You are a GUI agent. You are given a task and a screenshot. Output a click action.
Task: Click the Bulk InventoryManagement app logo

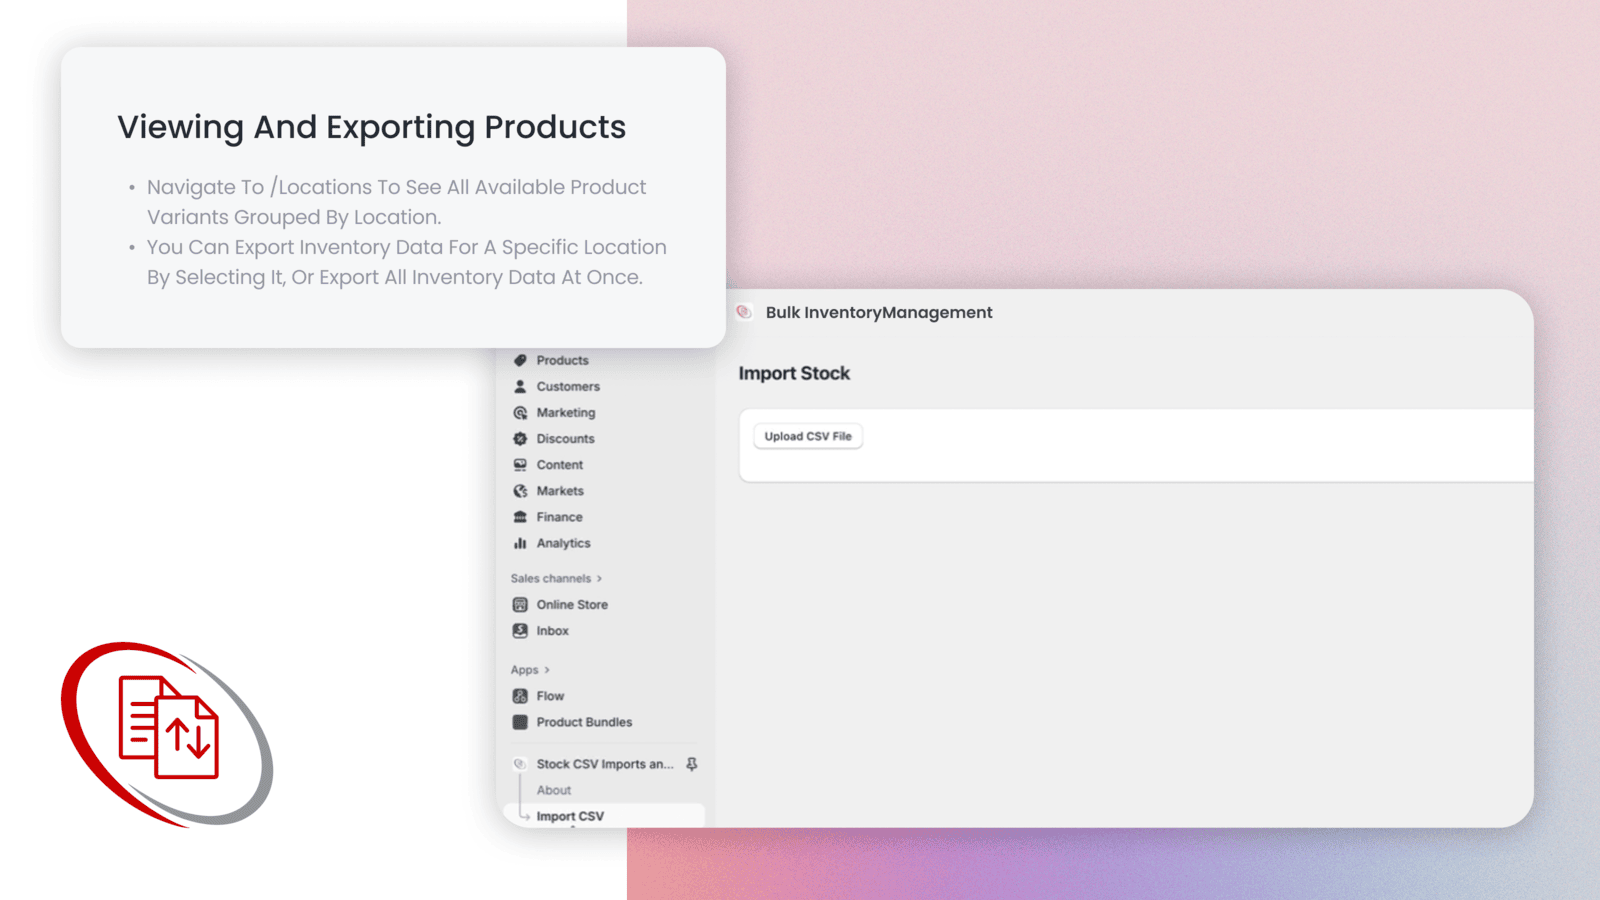[x=744, y=312]
